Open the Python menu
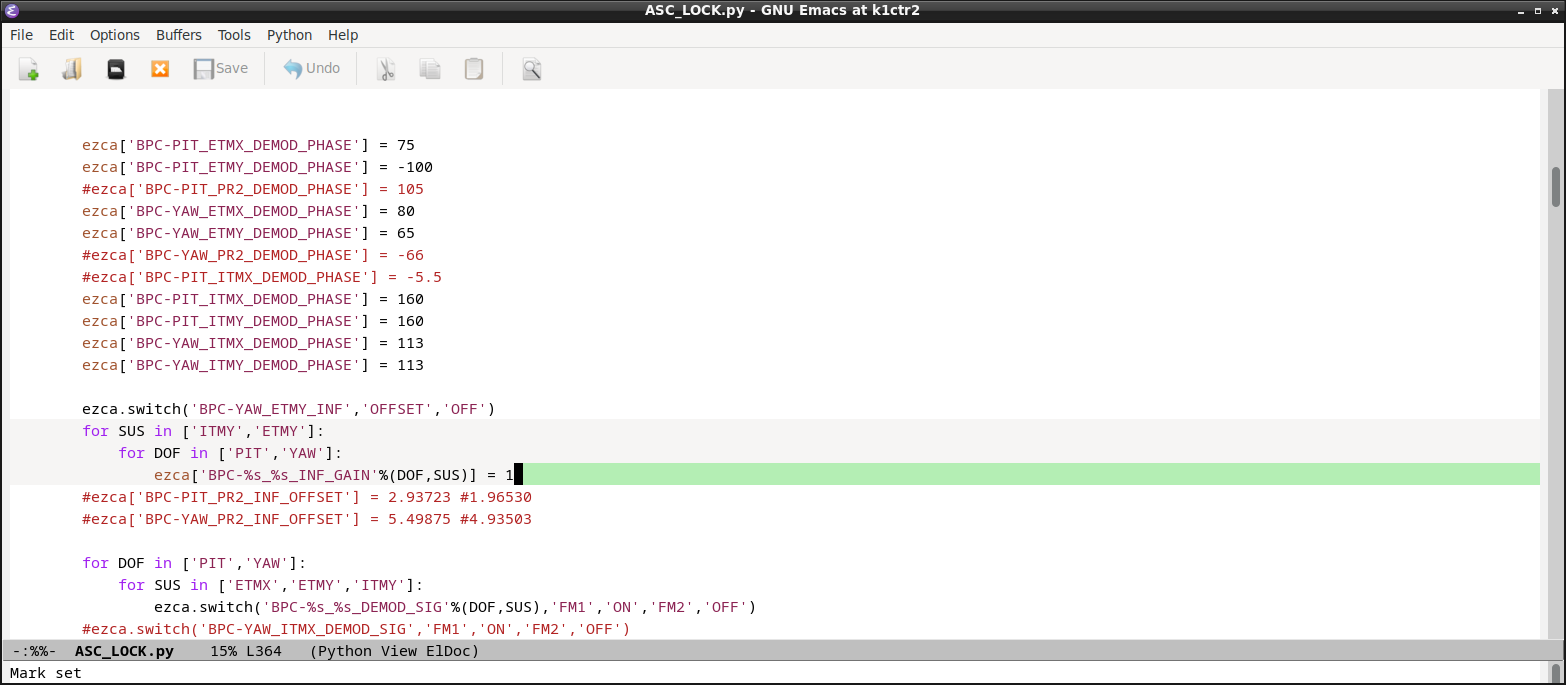Viewport: 1566px width, 685px height. (290, 35)
